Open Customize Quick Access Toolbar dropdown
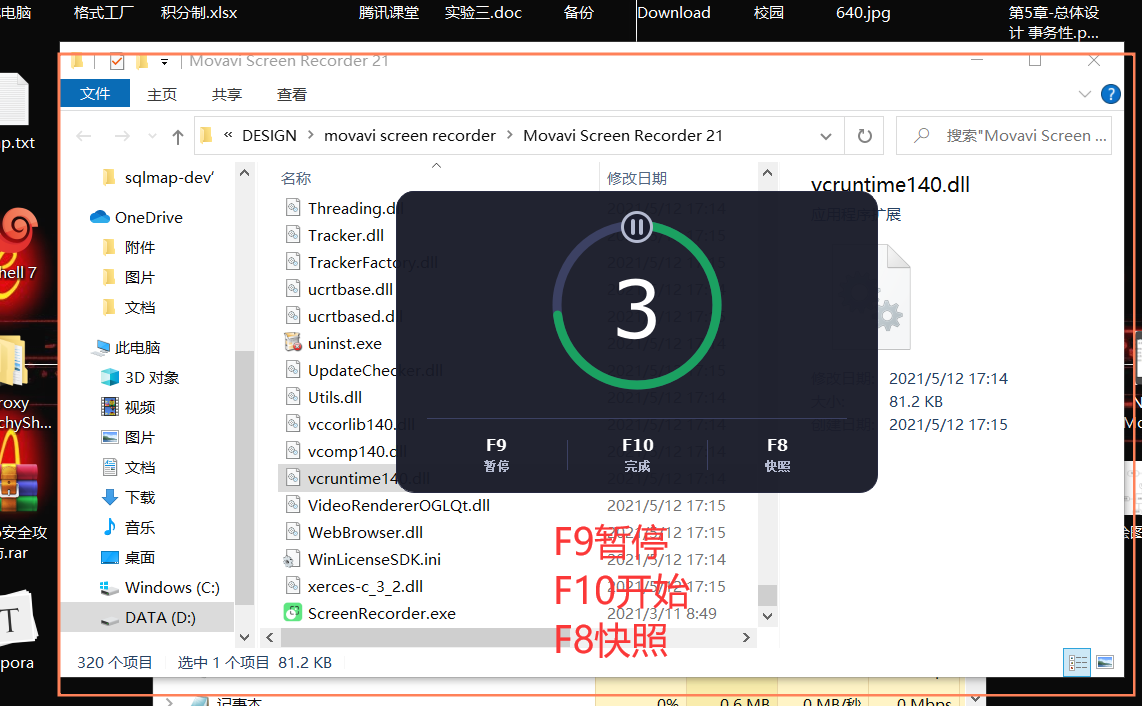This screenshot has height=706, width=1142. click(x=165, y=62)
